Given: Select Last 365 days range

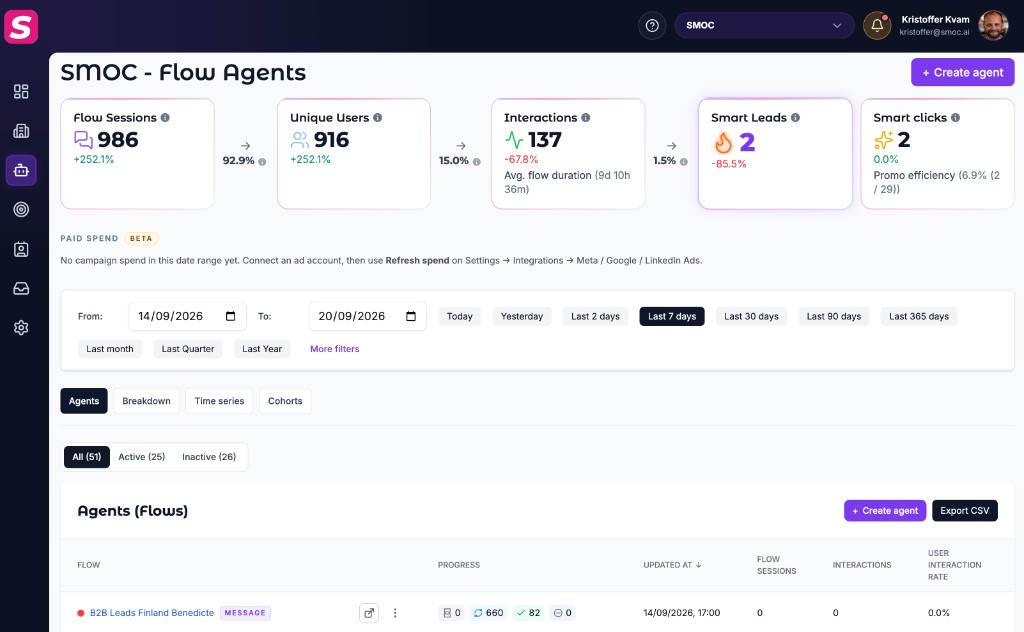Looking at the screenshot, I should tap(919, 316).
